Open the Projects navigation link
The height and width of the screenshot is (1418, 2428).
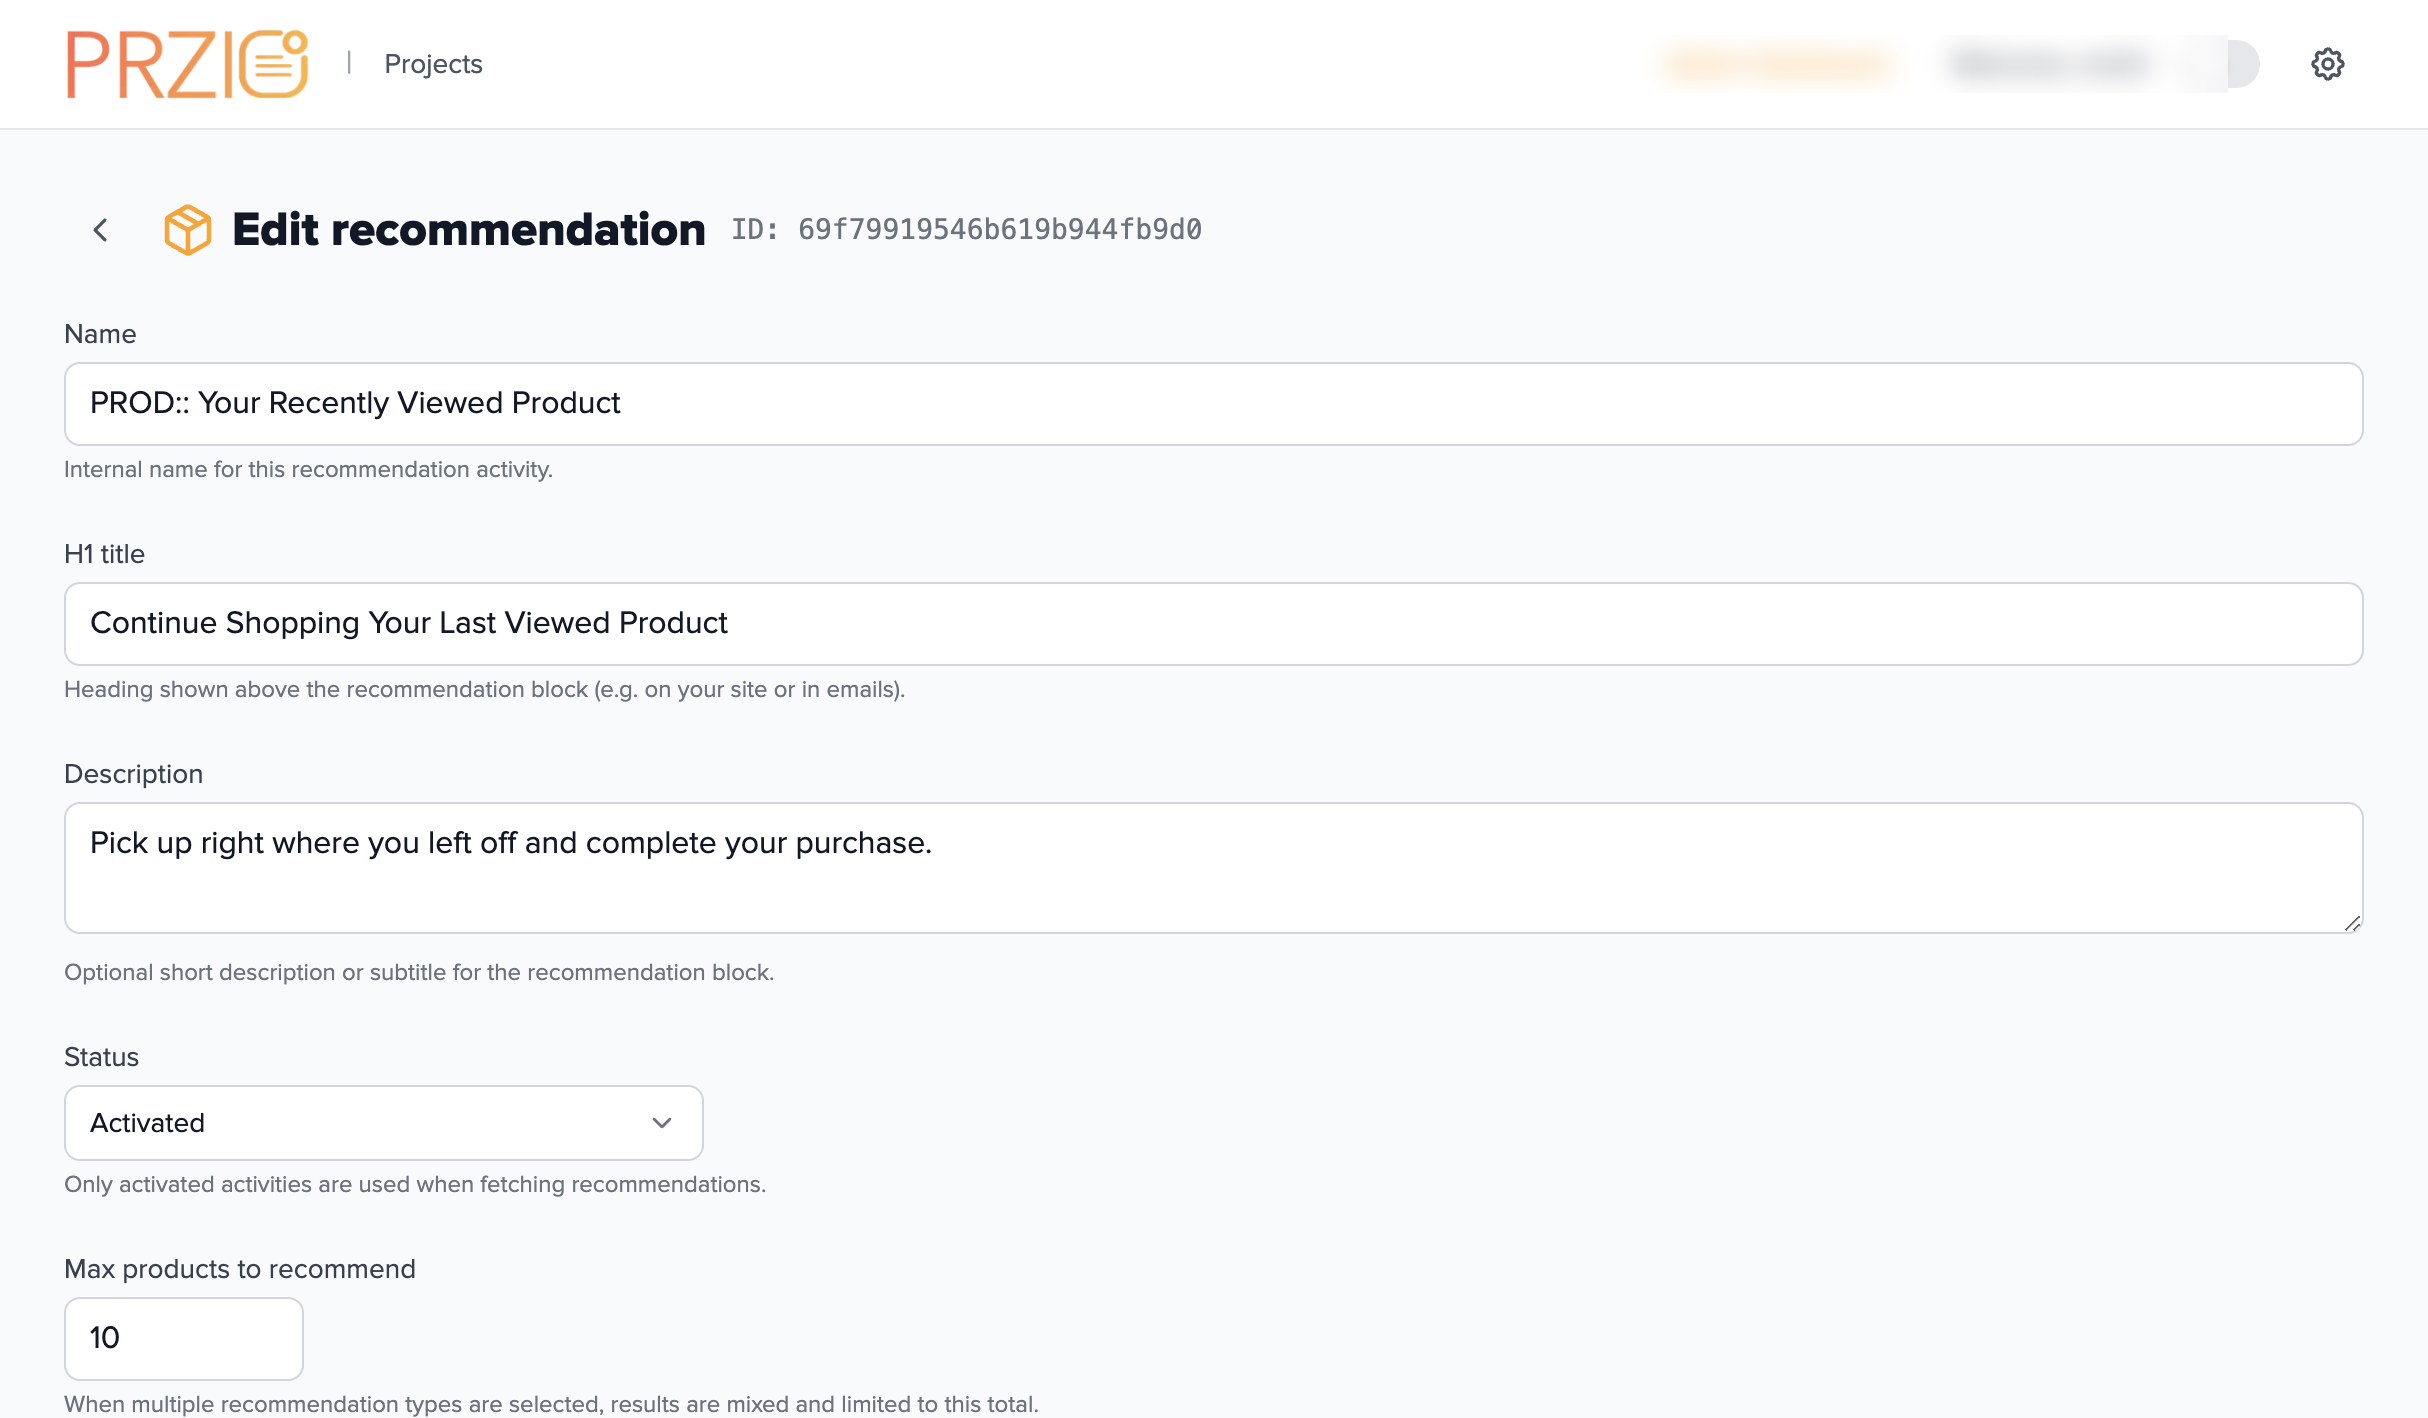pos(433,64)
